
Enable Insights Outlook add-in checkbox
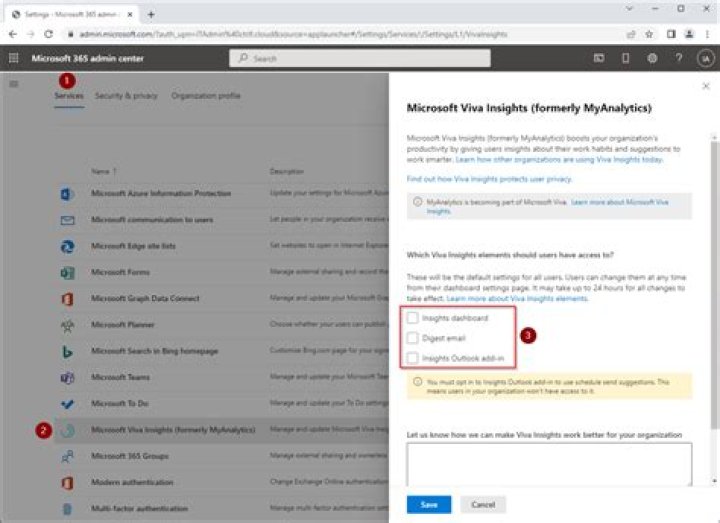coord(412,358)
